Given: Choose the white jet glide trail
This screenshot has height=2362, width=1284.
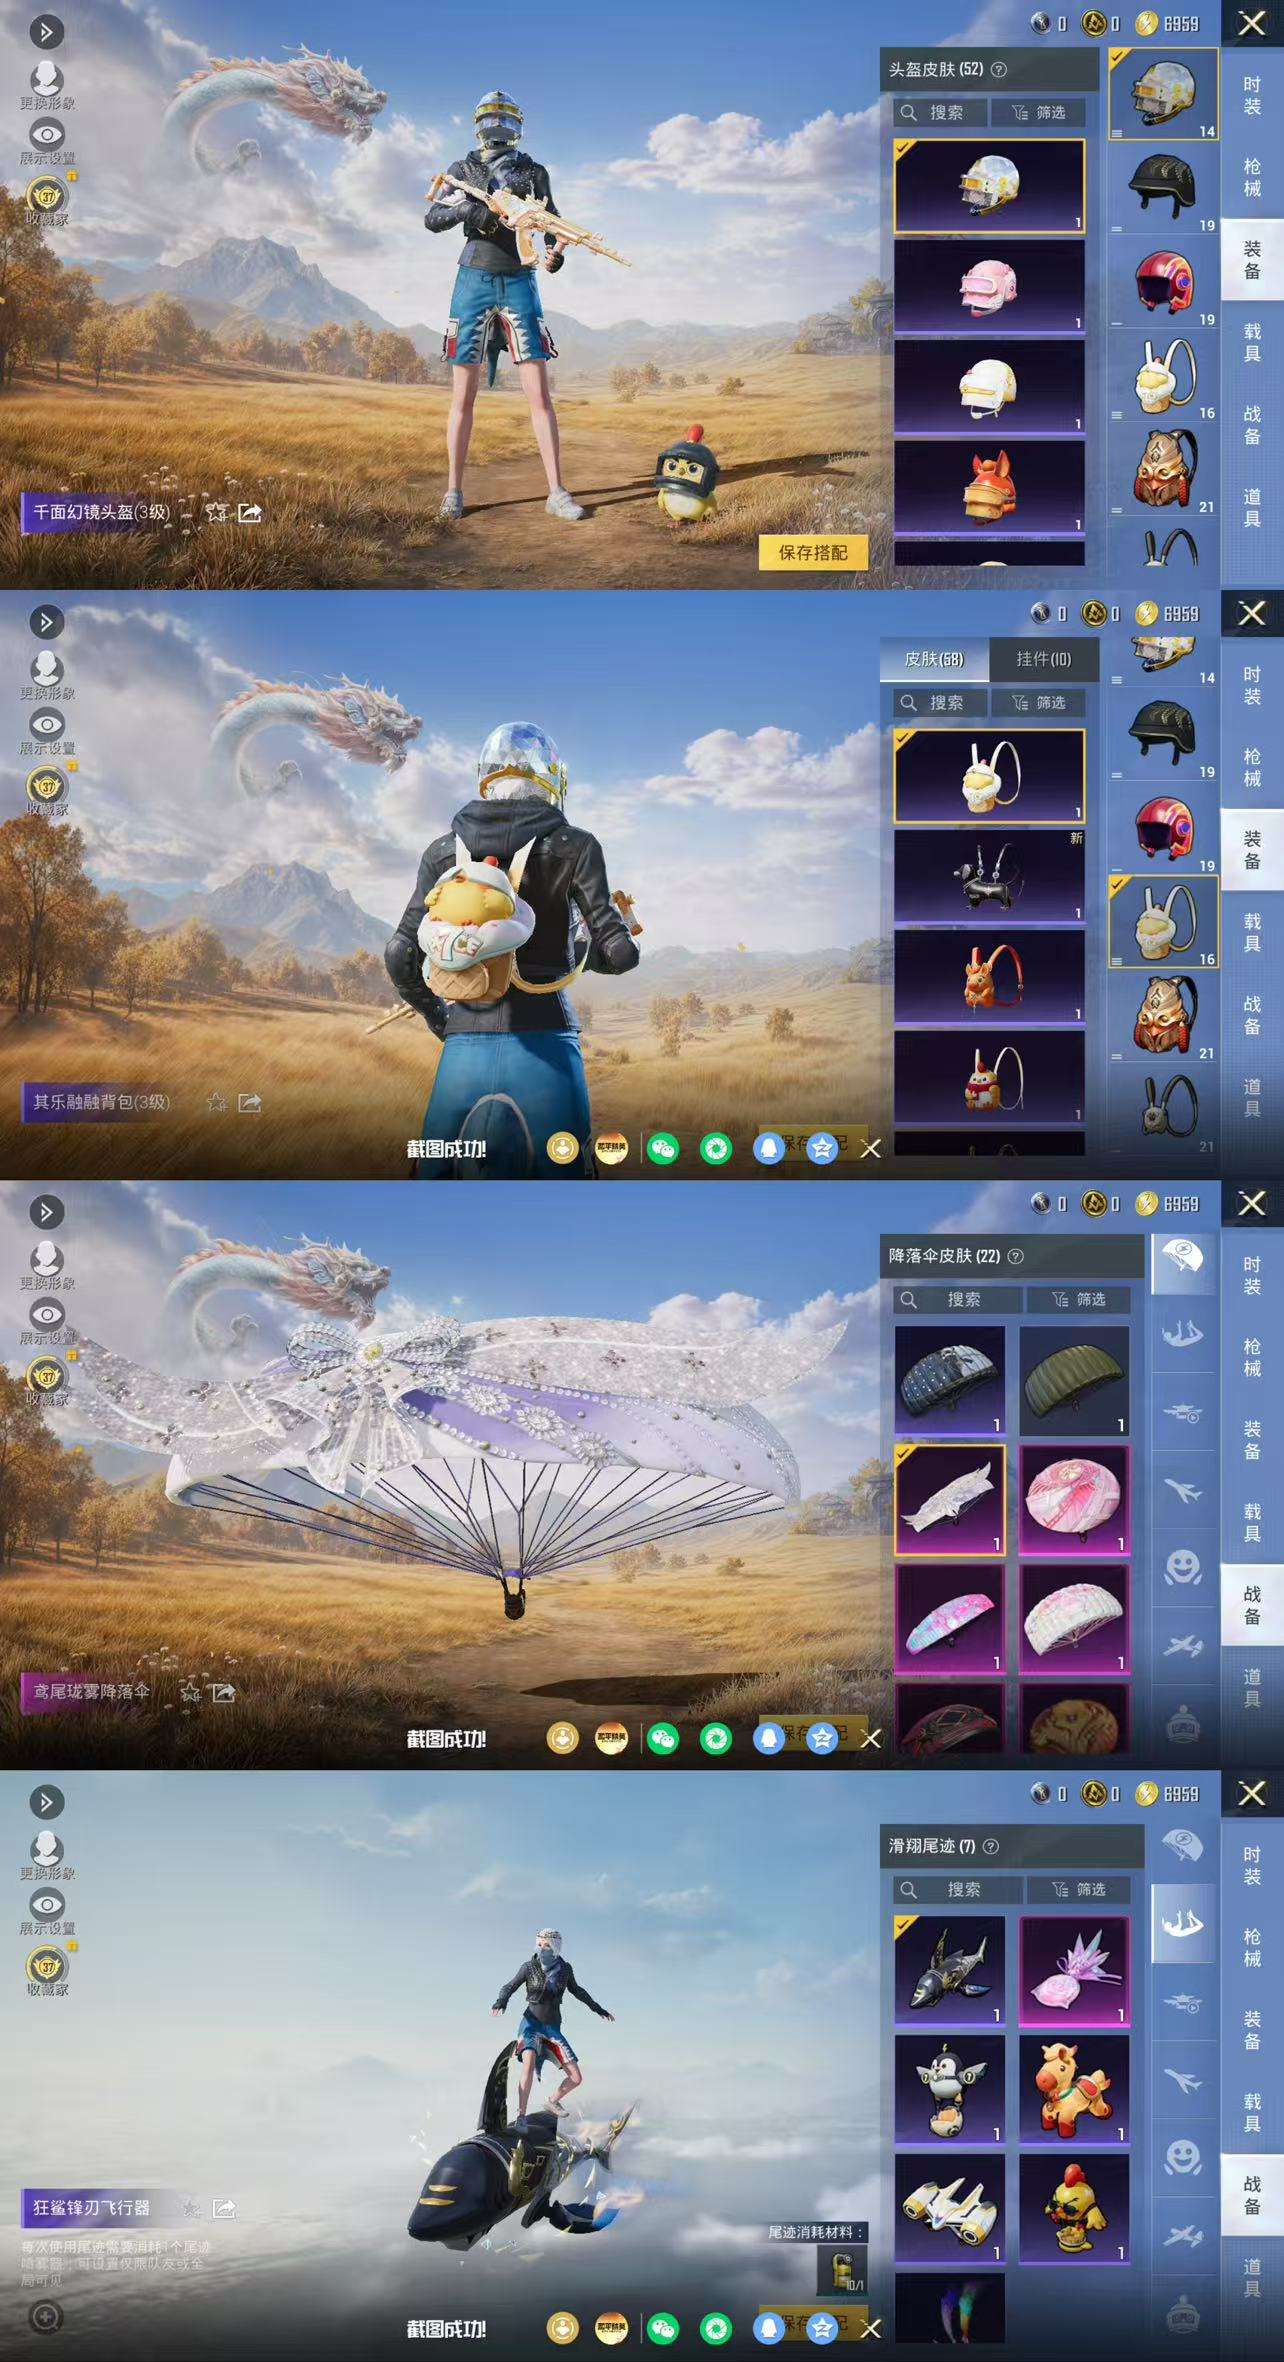Looking at the screenshot, I should tap(950, 2208).
